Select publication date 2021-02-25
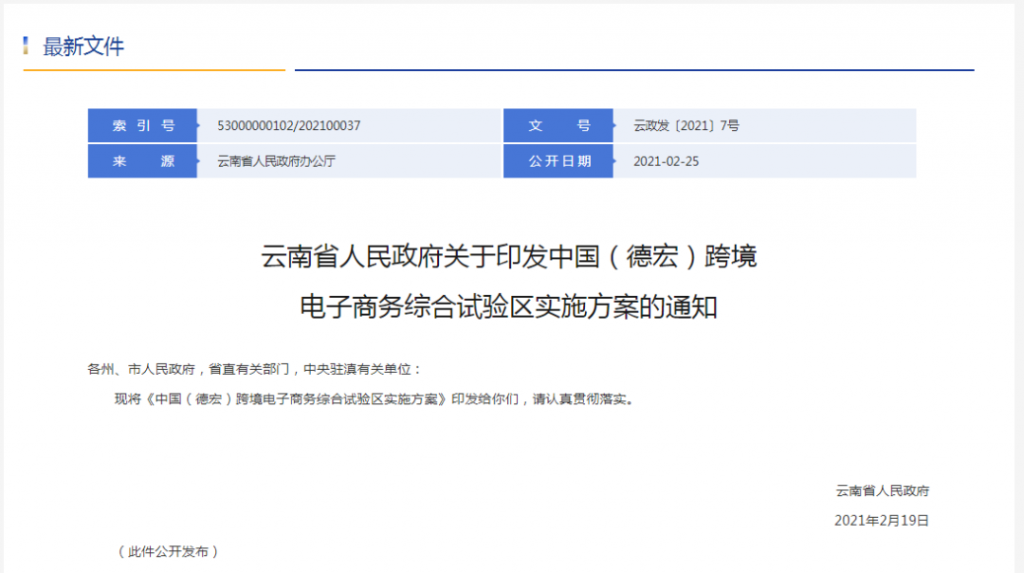Screen dimensions: 1024x573 (666, 161)
